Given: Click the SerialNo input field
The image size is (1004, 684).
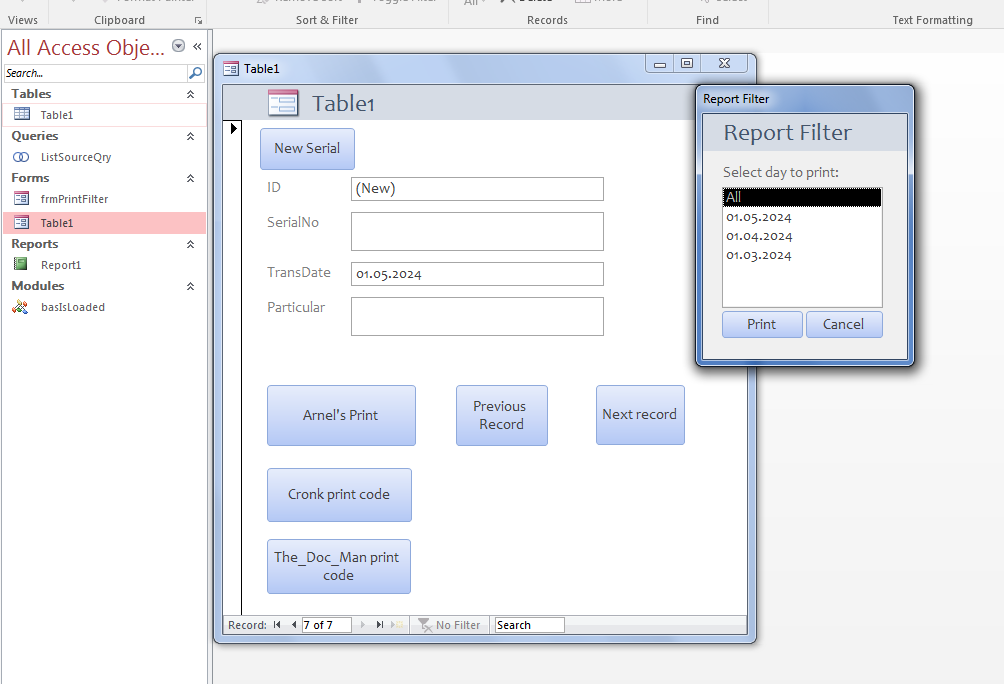Looking at the screenshot, I should pos(477,231).
